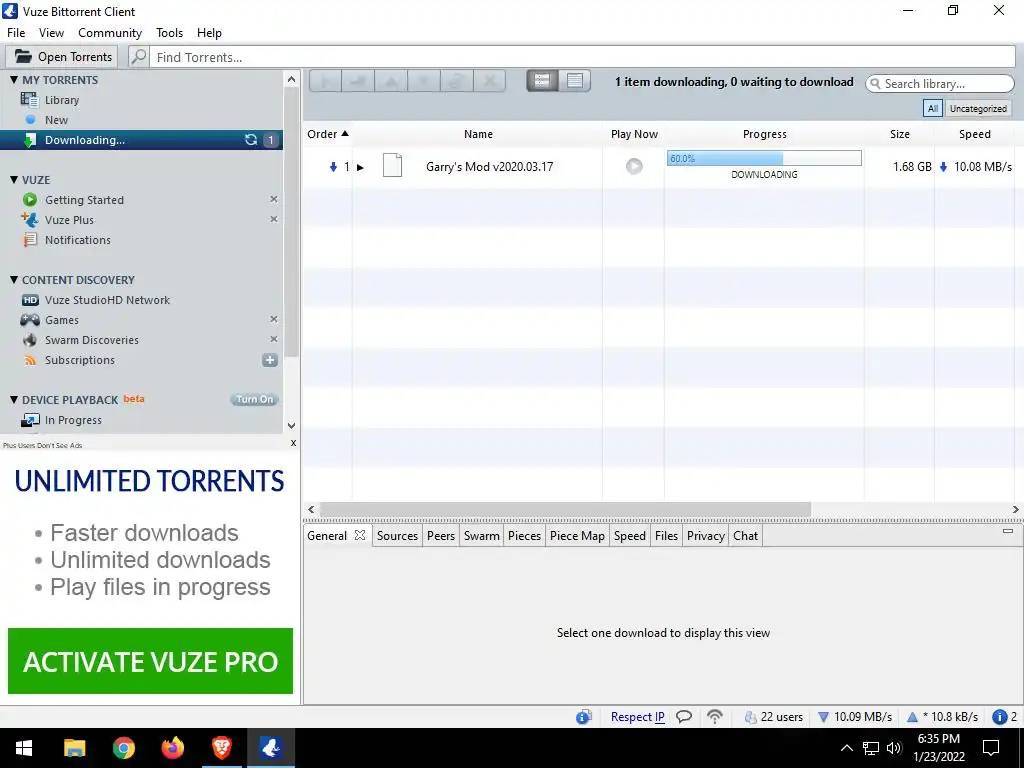
Task: Open In Progress device playback entry
Action: (x=72, y=420)
